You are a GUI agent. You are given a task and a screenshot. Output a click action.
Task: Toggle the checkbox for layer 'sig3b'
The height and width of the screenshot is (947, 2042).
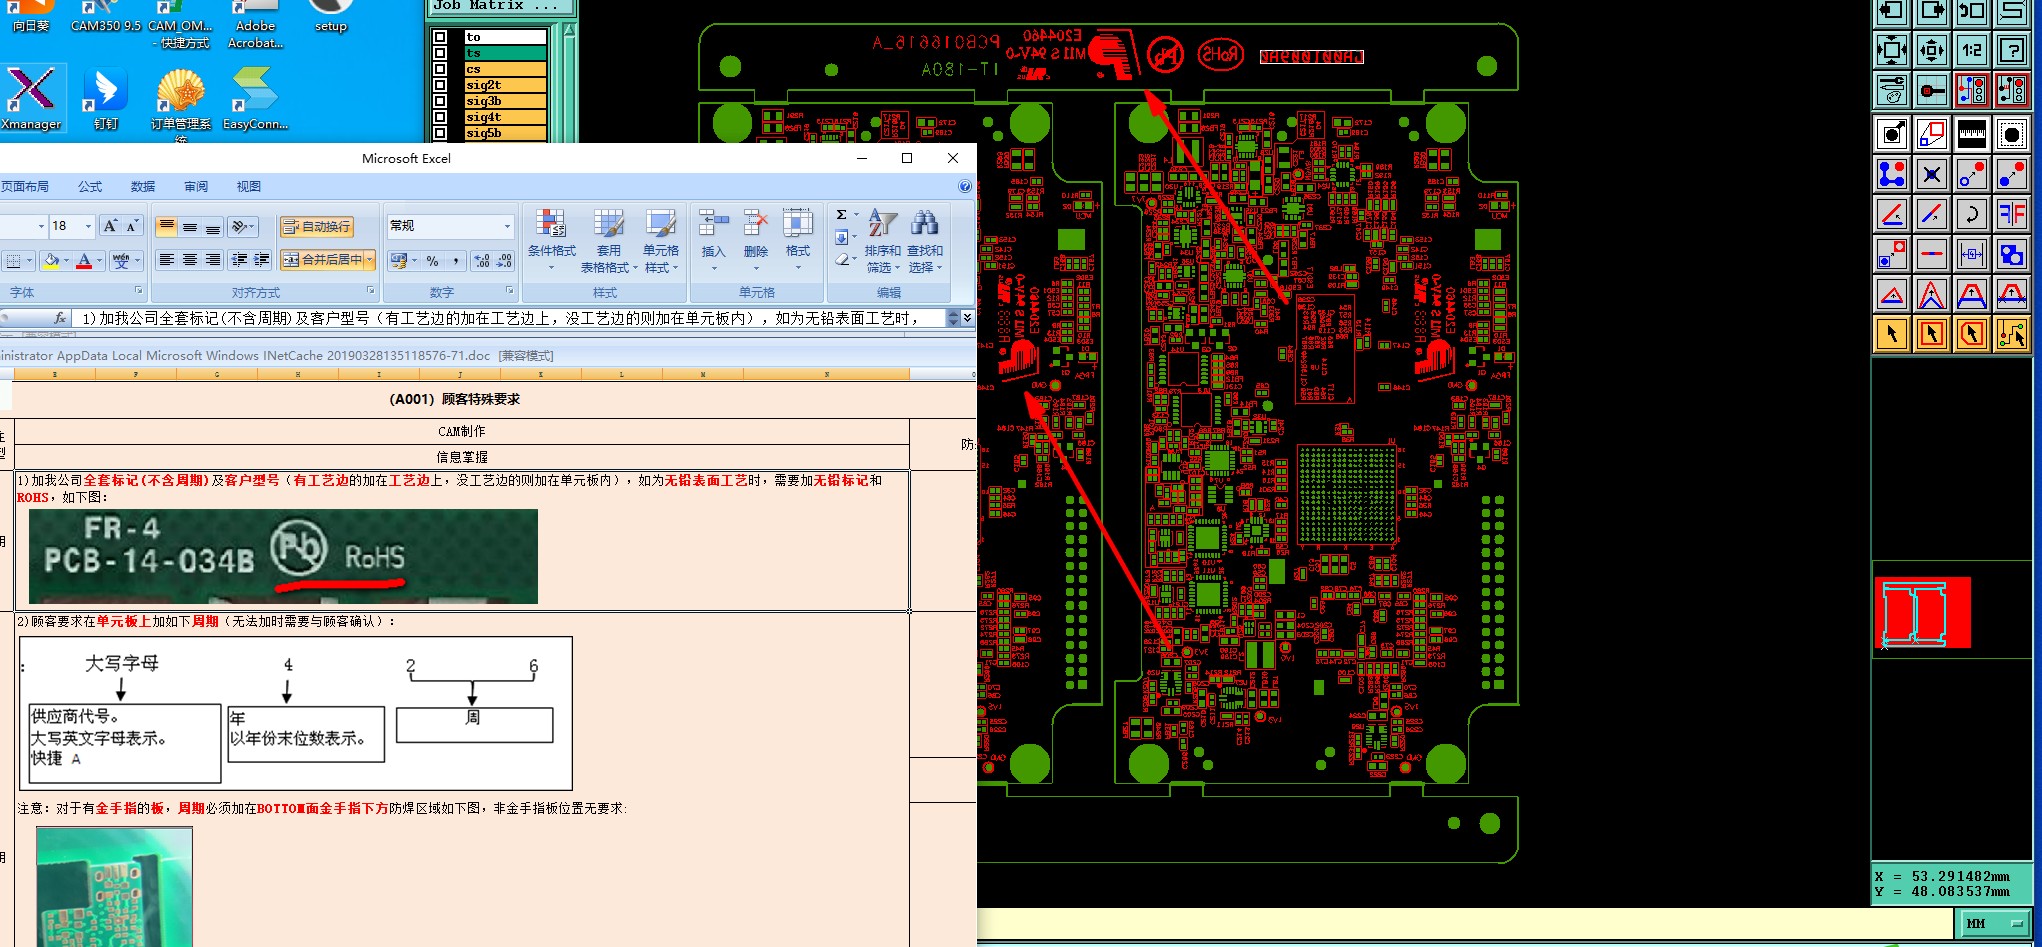tap(440, 101)
